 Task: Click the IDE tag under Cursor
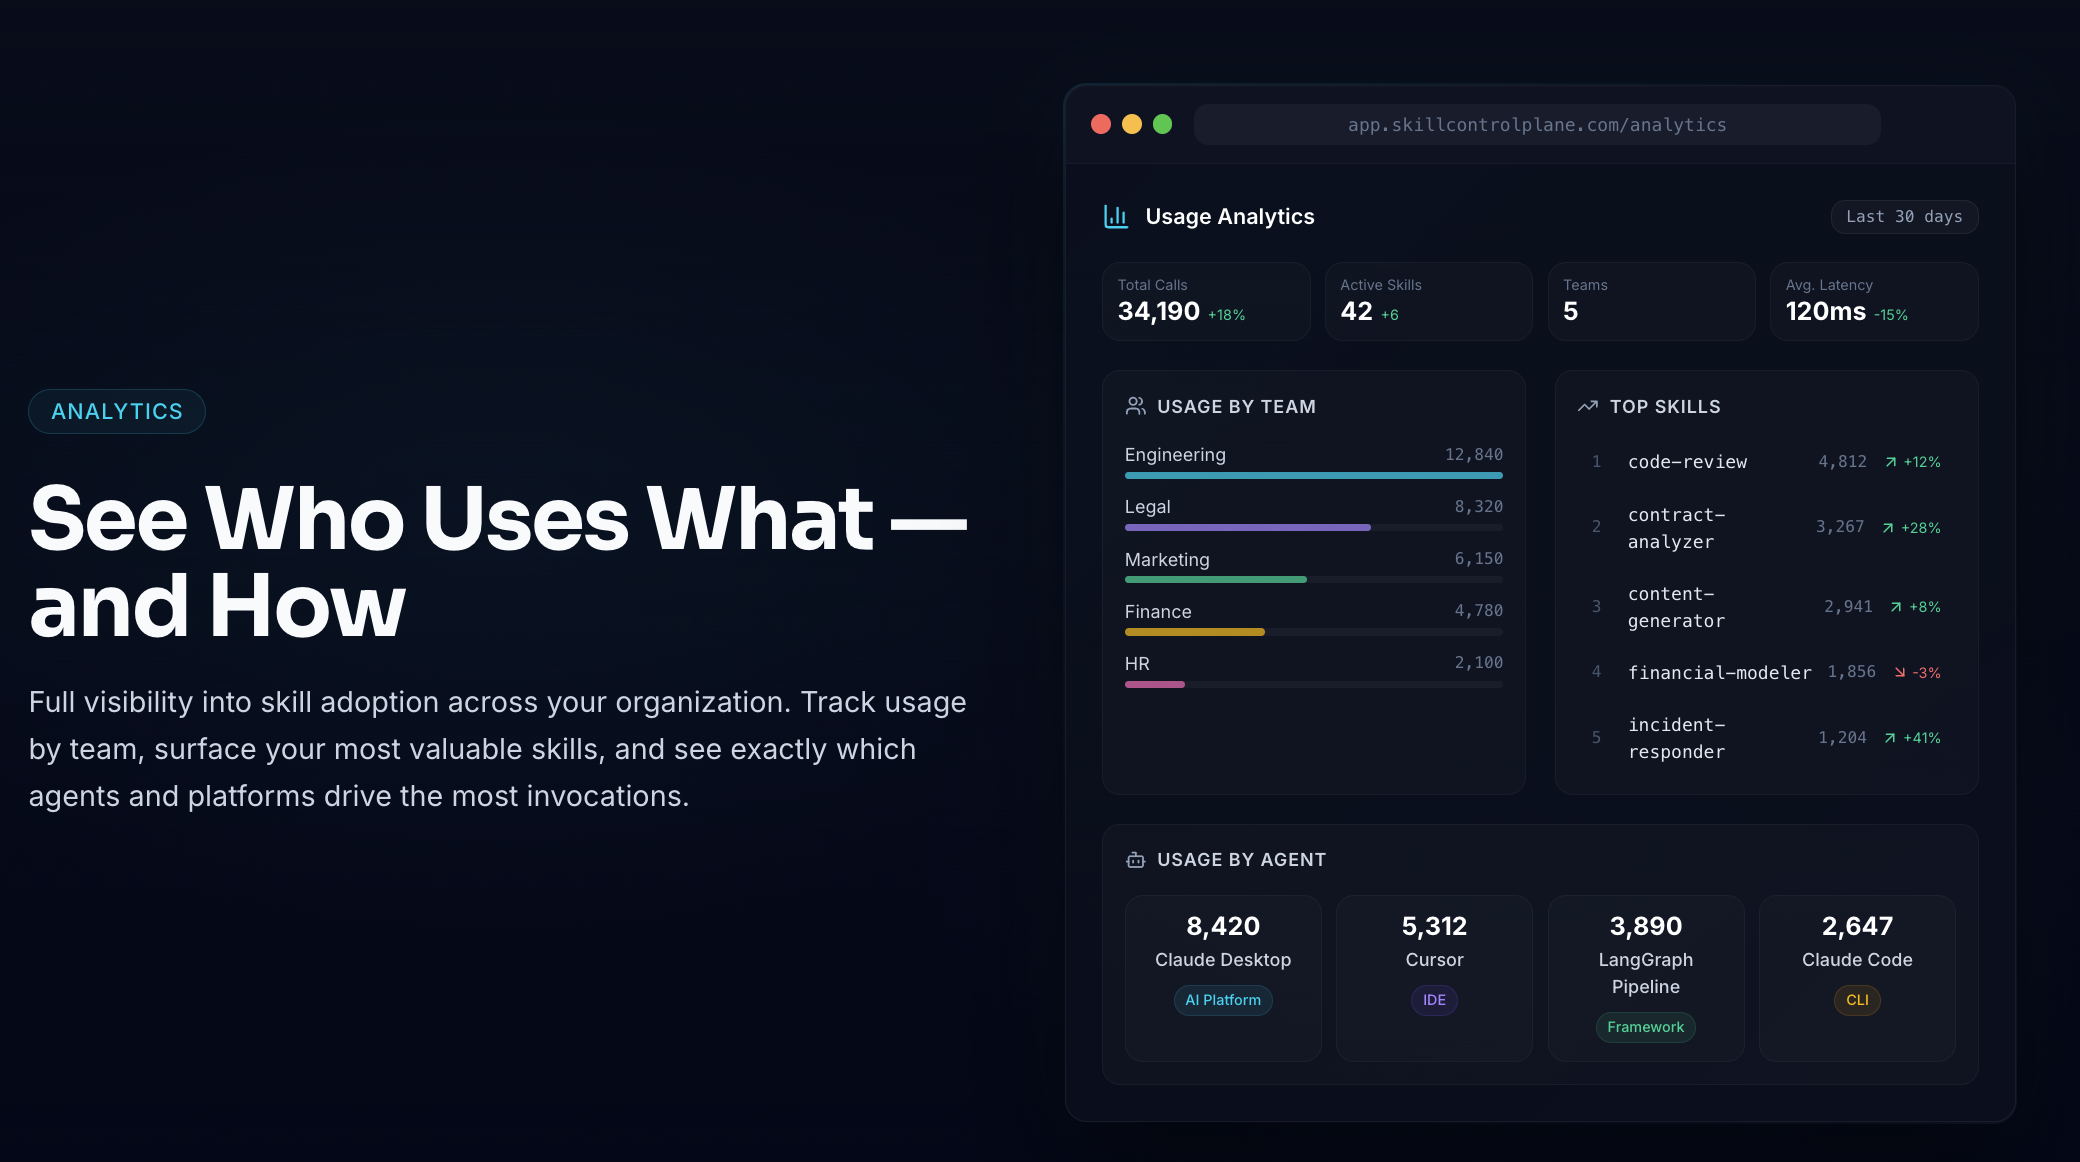(x=1434, y=1000)
